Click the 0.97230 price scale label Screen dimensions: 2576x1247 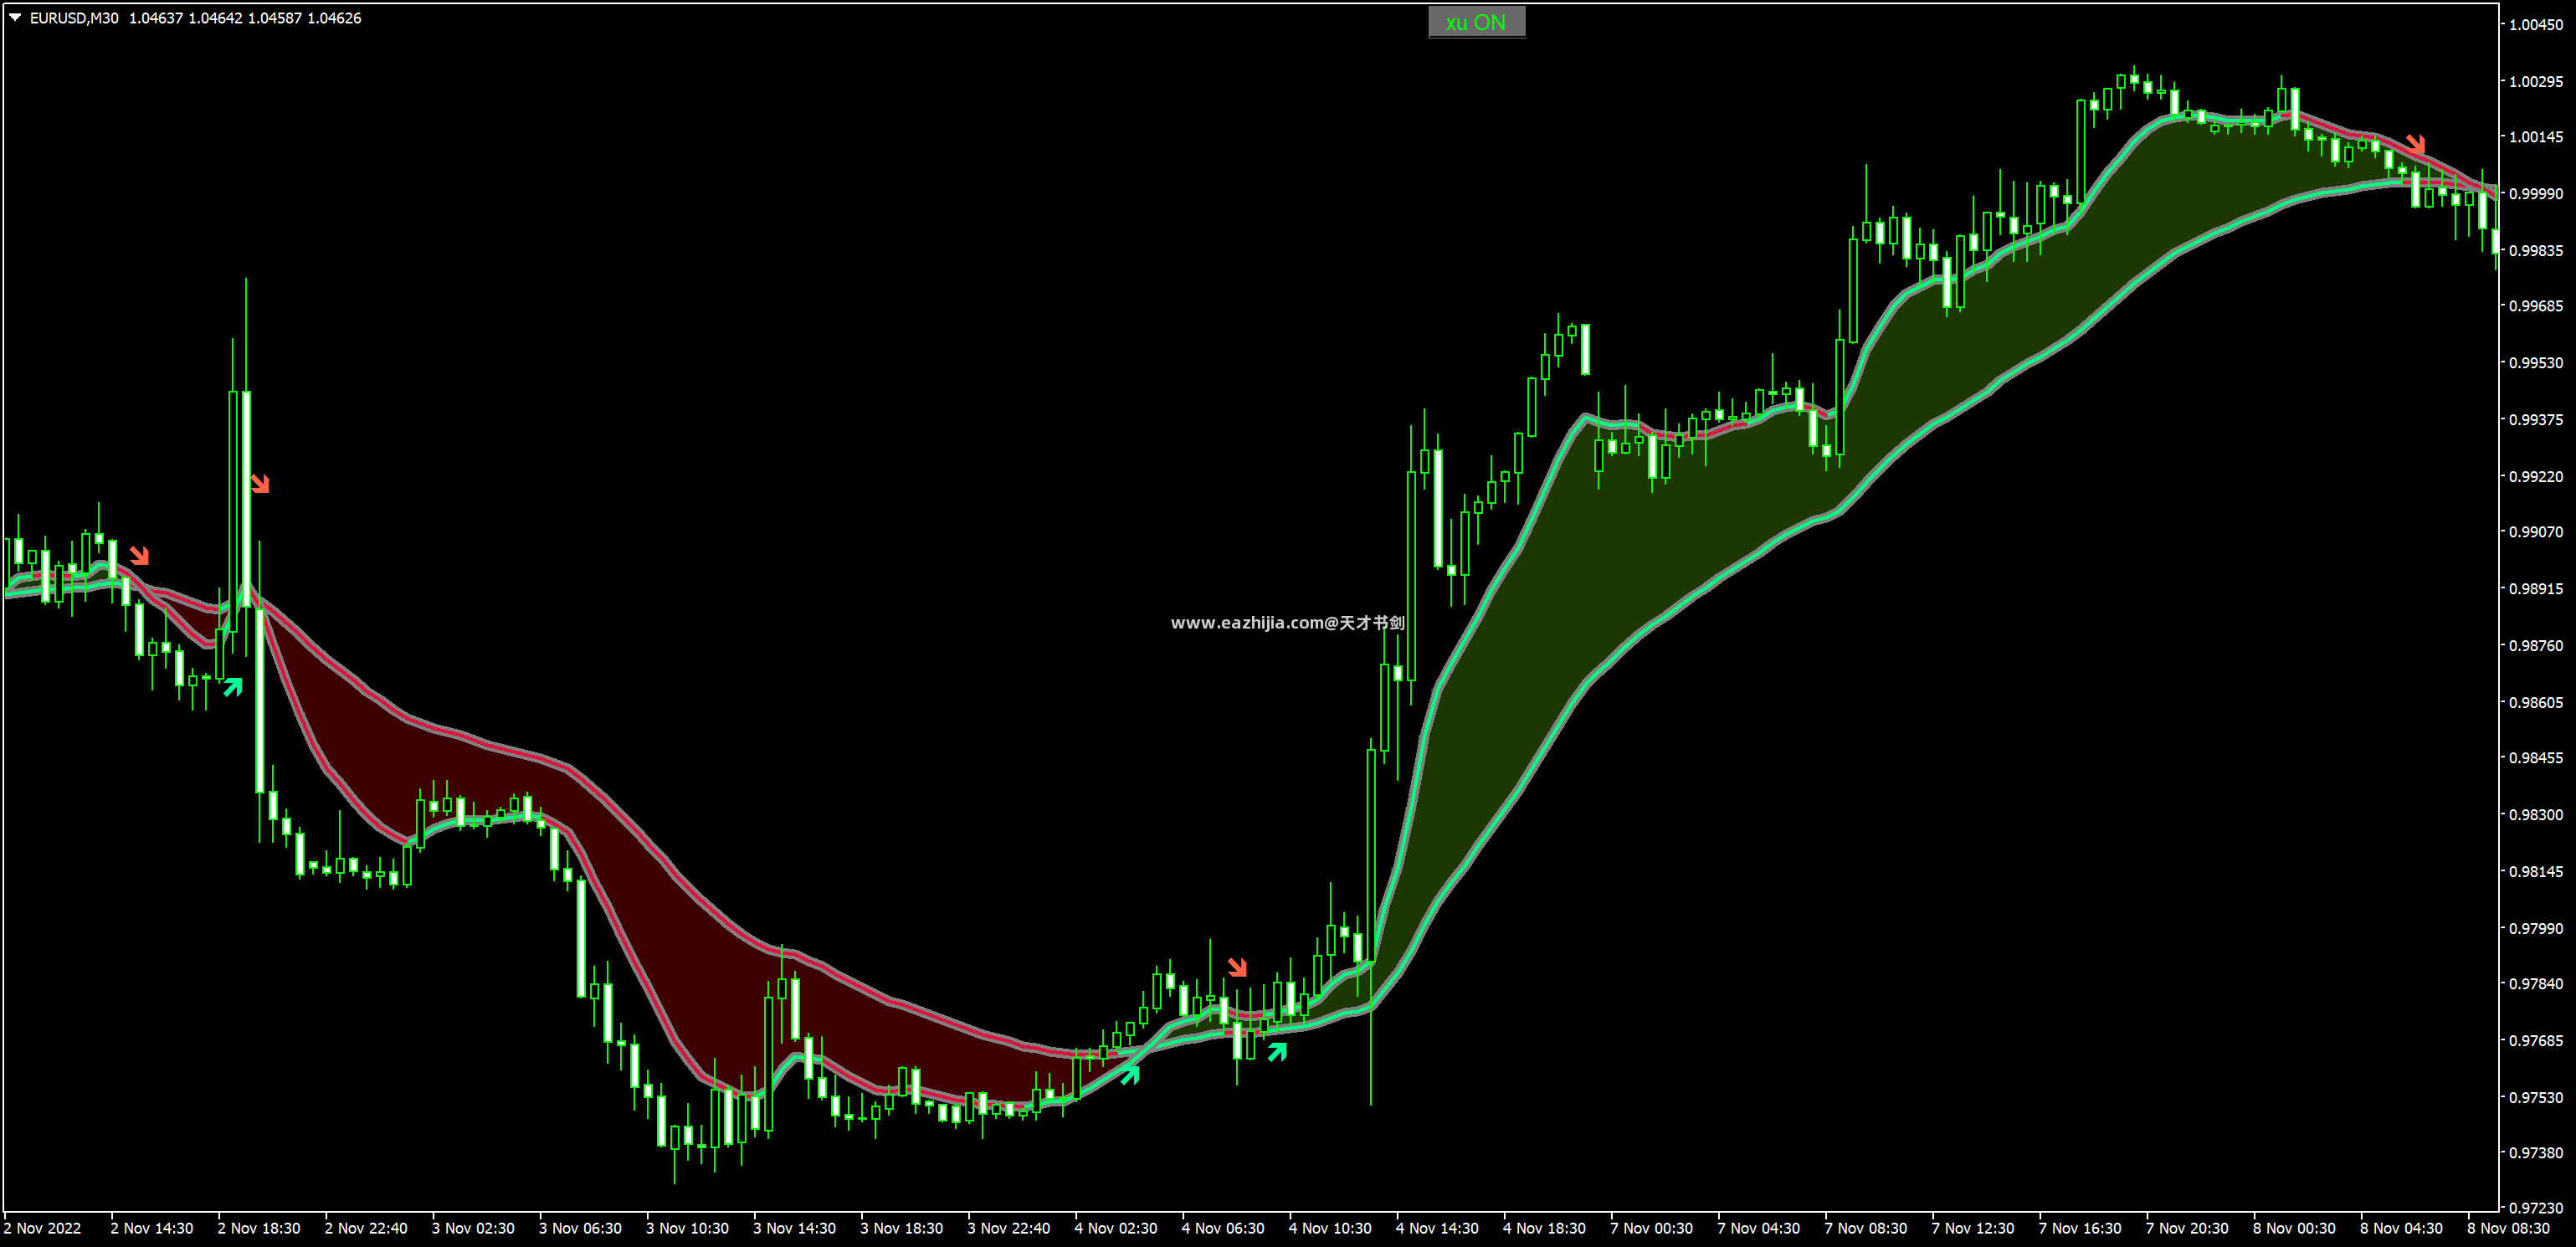(2536, 1208)
